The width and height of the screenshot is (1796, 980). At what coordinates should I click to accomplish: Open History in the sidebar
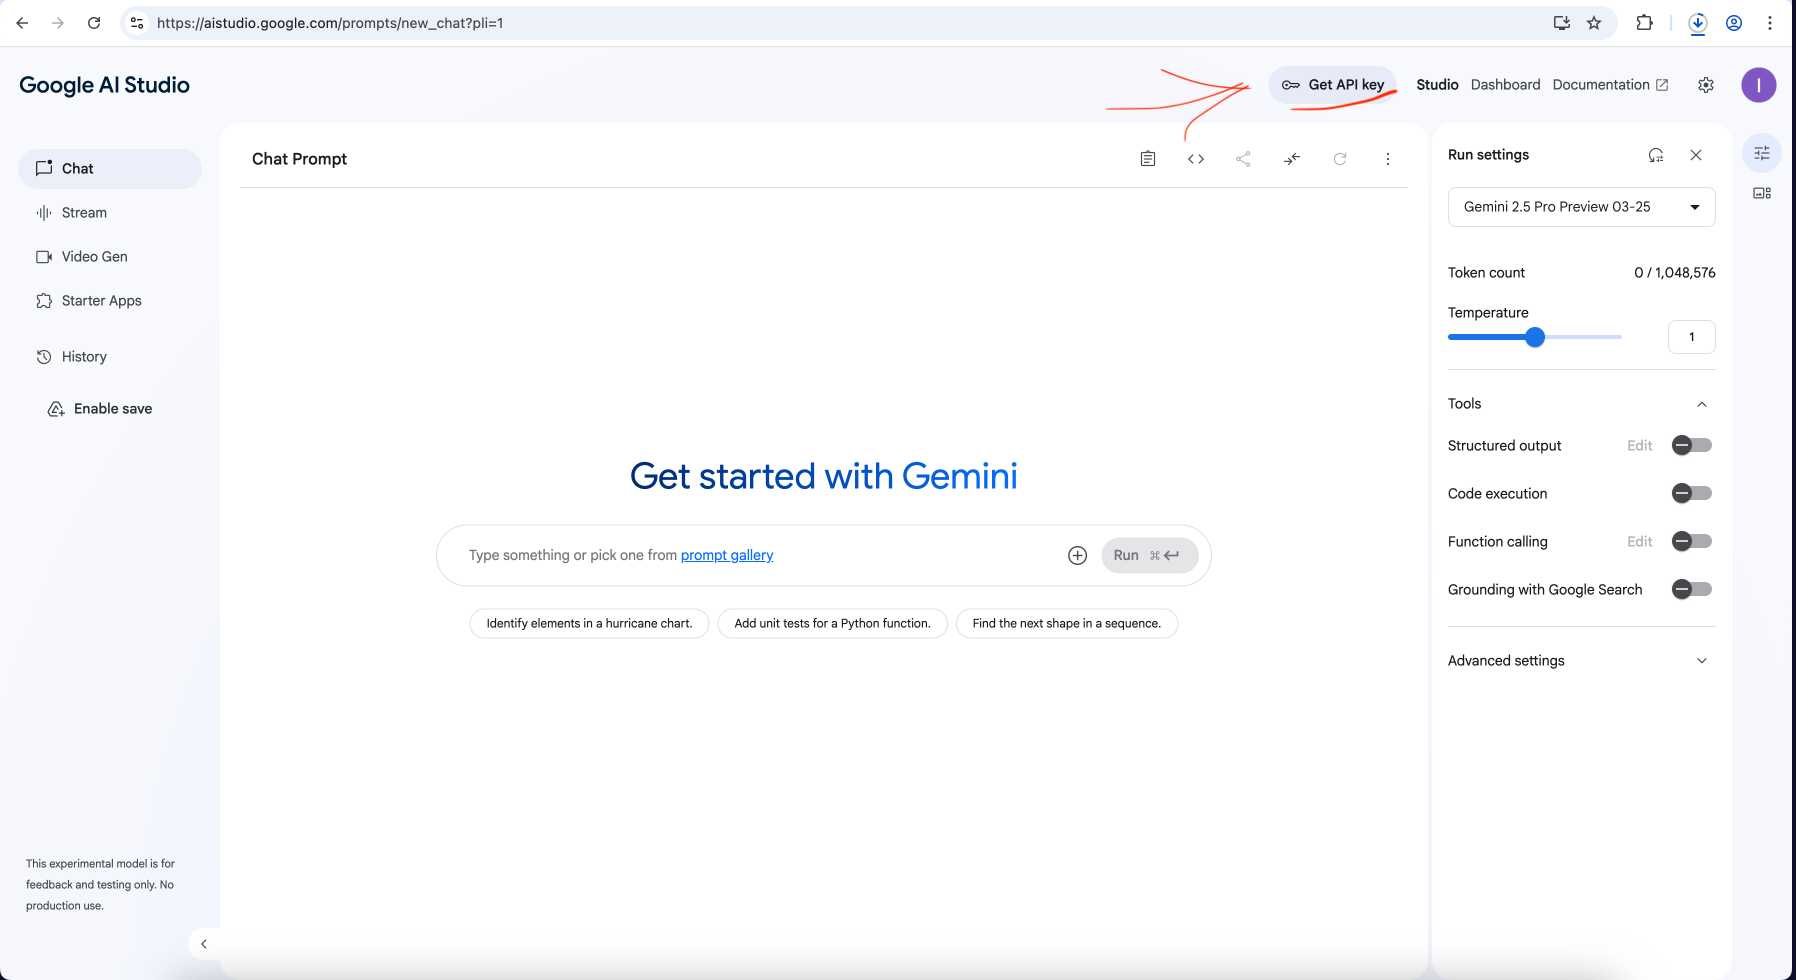[110, 357]
